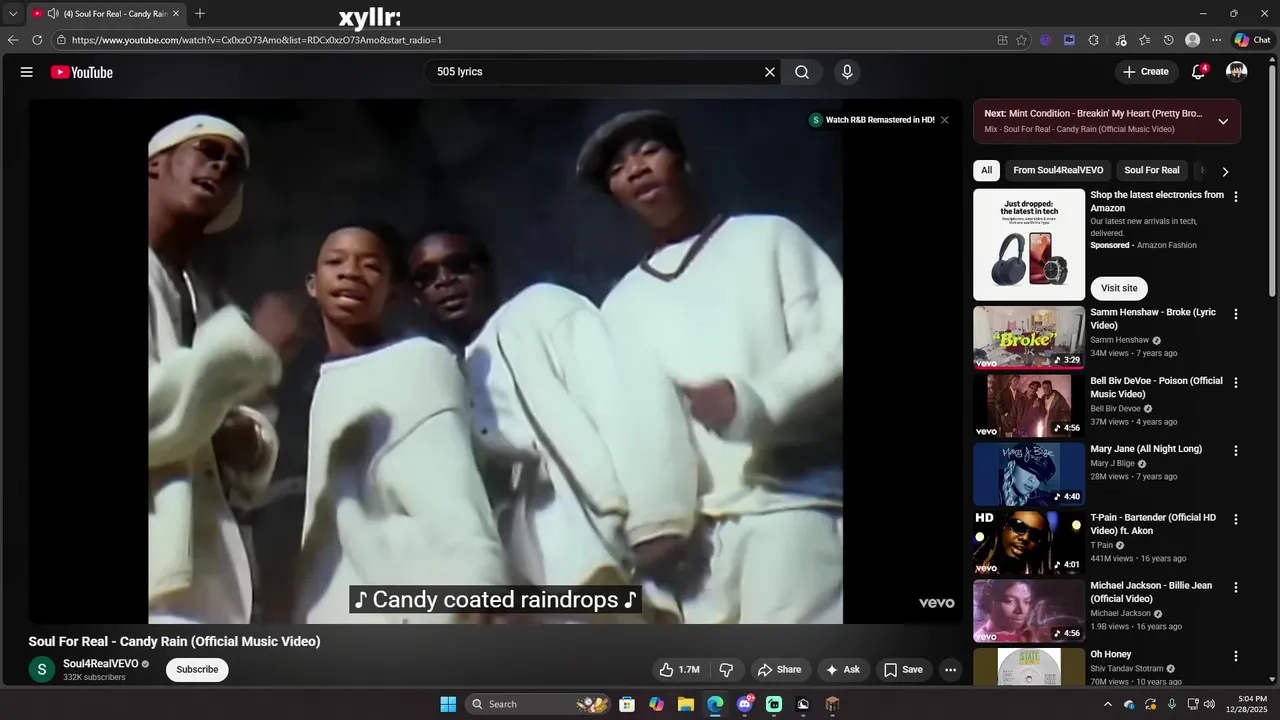The width and height of the screenshot is (1280, 720).
Task: Clear the search box text with X
Action: [770, 72]
